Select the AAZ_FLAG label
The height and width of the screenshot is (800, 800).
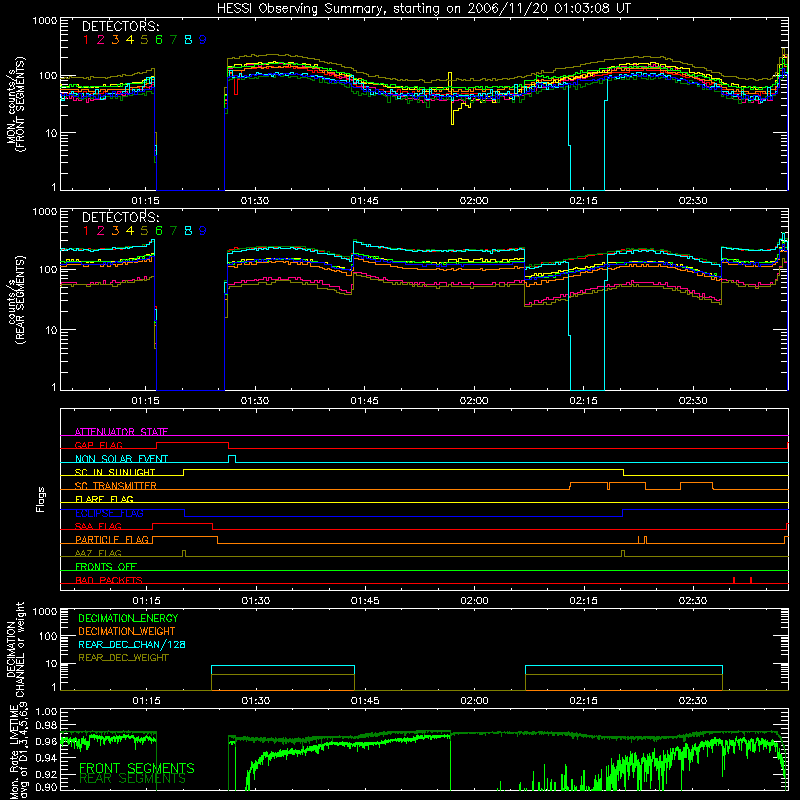pyautogui.click(x=98, y=553)
